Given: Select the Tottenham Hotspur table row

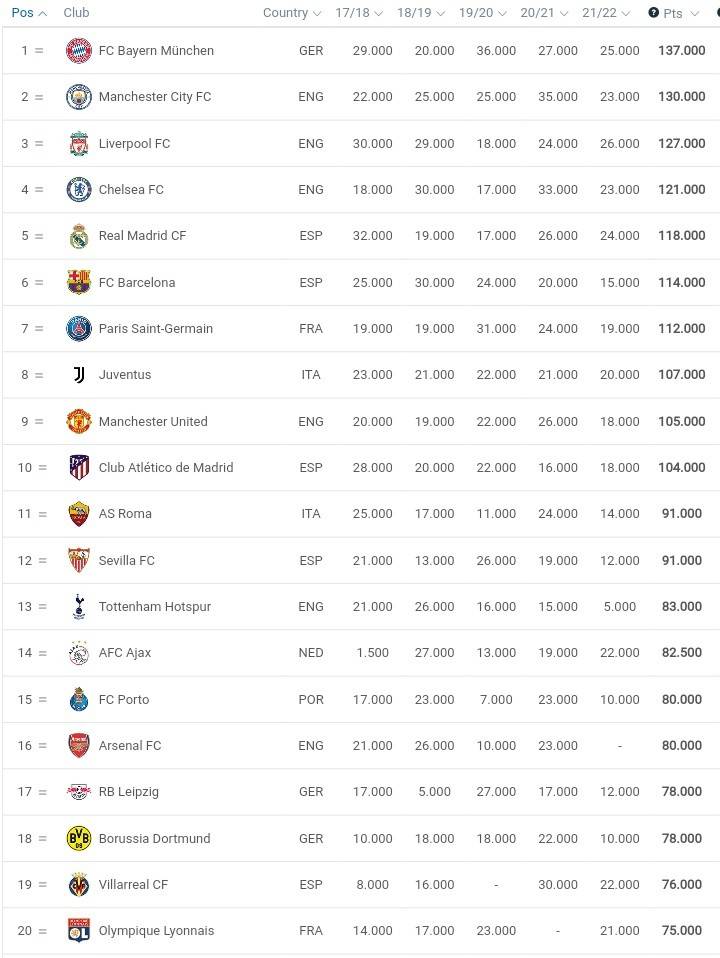Looking at the screenshot, I should click(x=361, y=607).
